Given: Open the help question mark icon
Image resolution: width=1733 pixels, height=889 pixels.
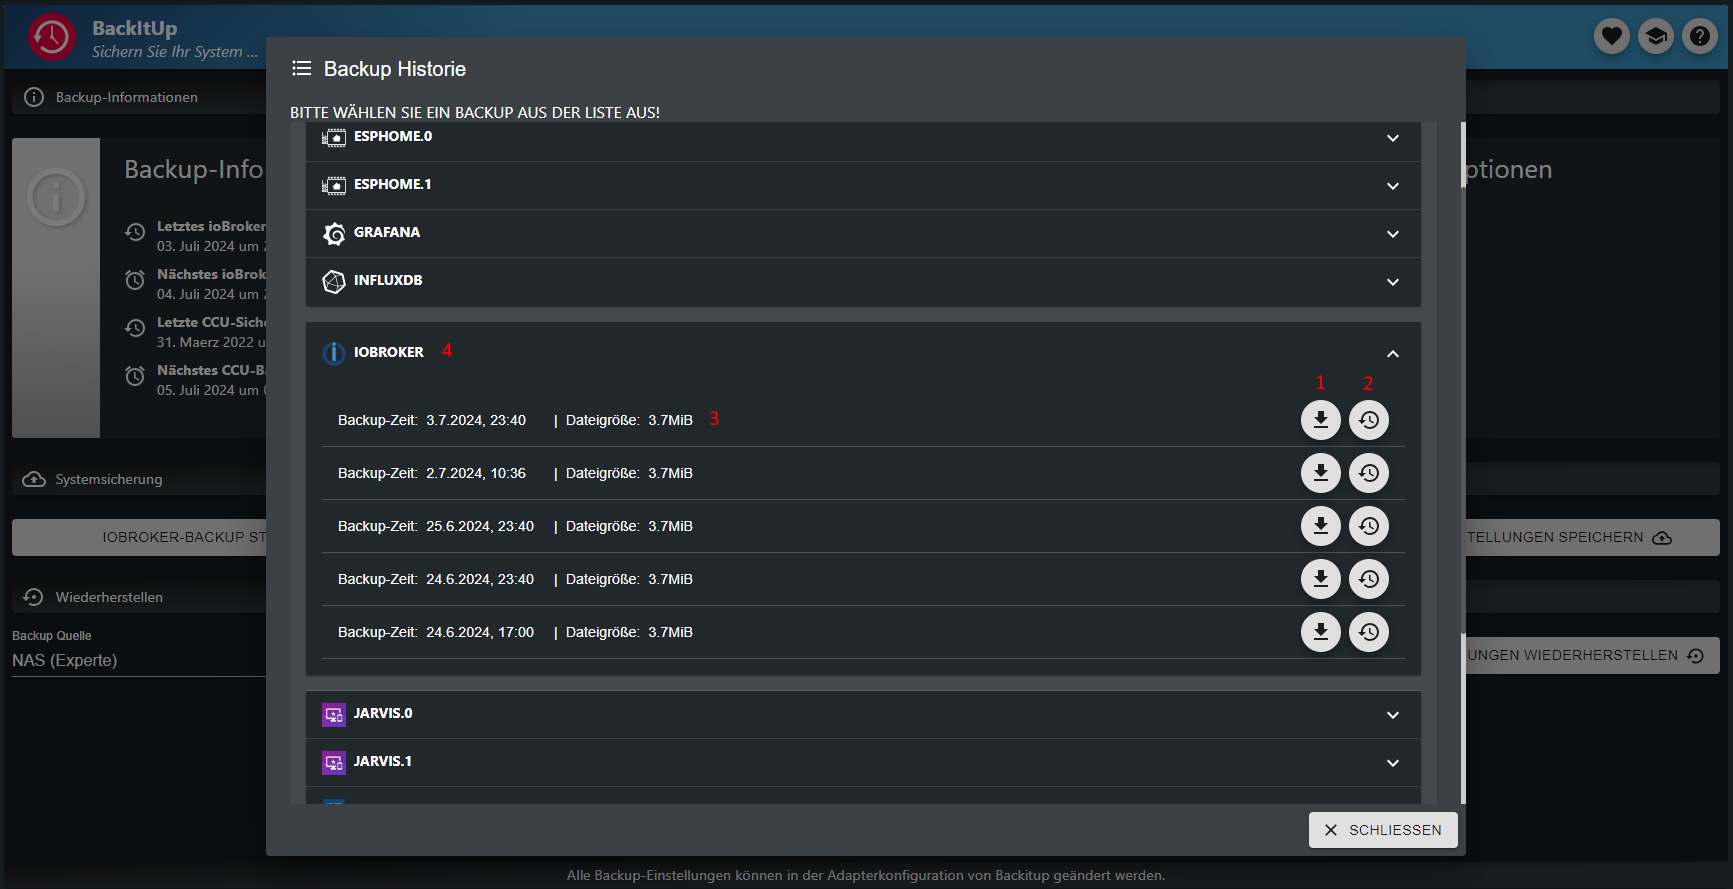Looking at the screenshot, I should pos(1699,37).
